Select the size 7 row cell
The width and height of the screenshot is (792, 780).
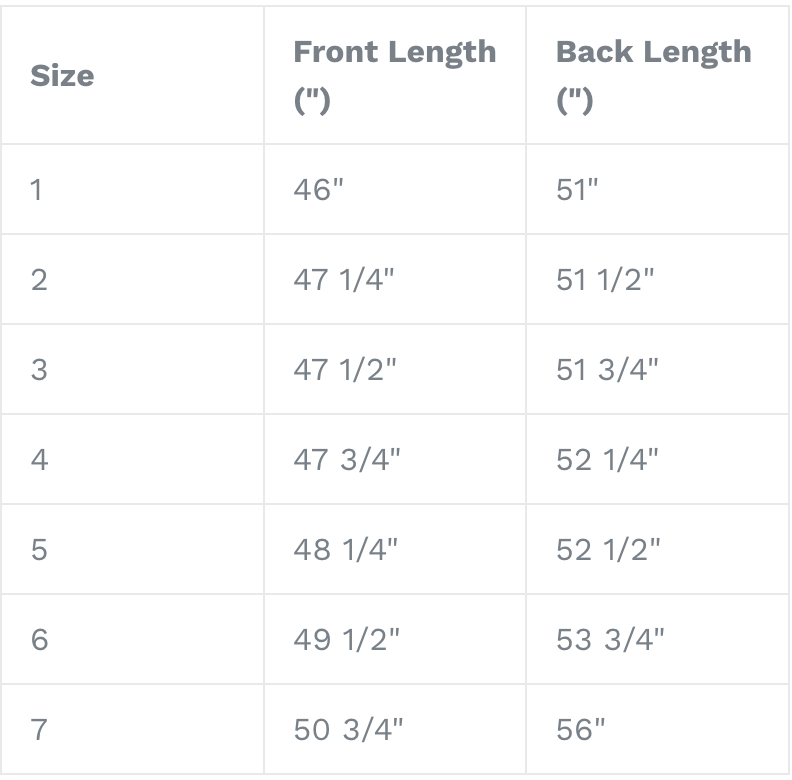[x=39, y=729]
